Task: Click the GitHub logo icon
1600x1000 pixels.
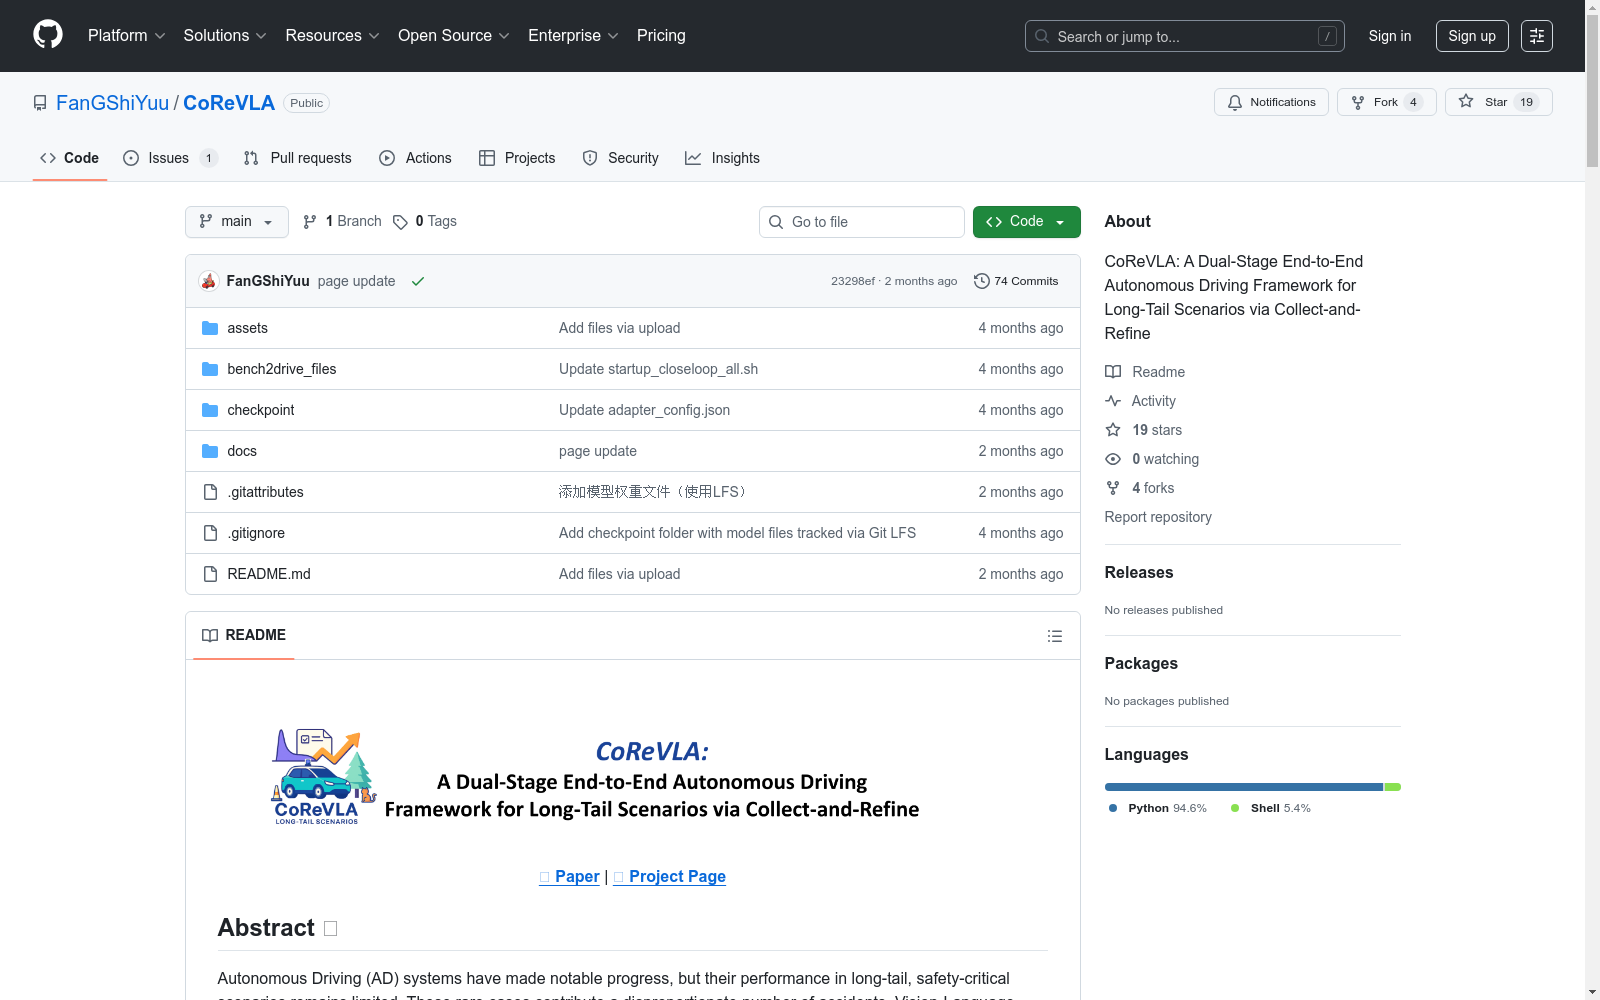Action: point(48,35)
